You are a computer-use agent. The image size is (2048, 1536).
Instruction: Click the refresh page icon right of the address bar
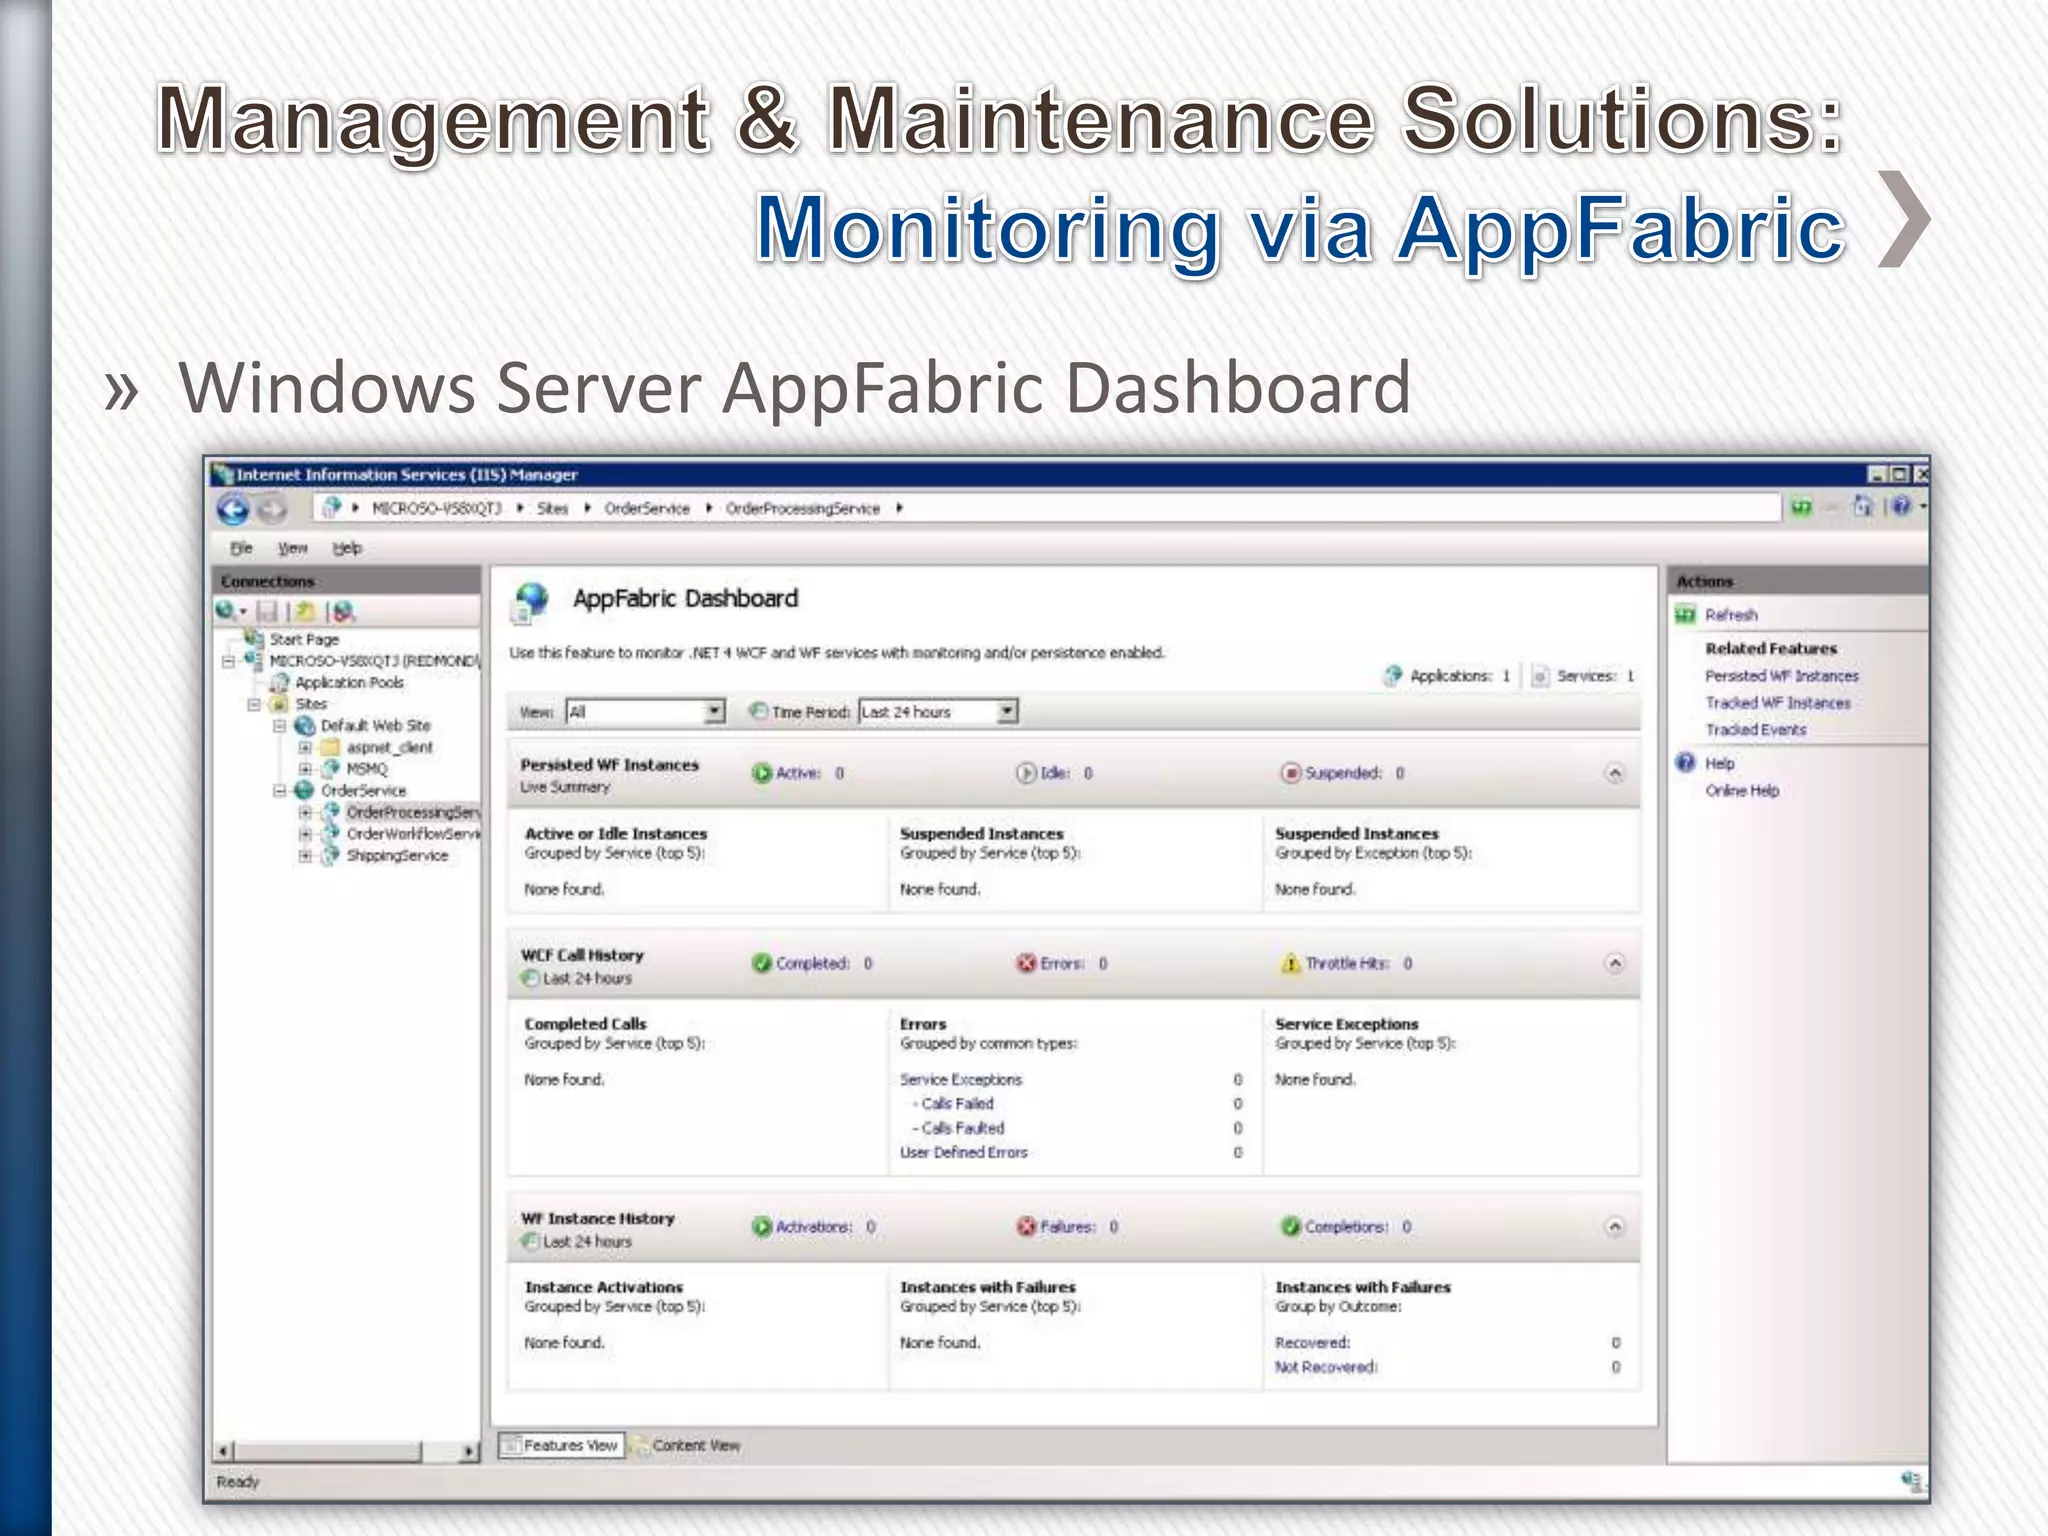pyautogui.click(x=1801, y=508)
